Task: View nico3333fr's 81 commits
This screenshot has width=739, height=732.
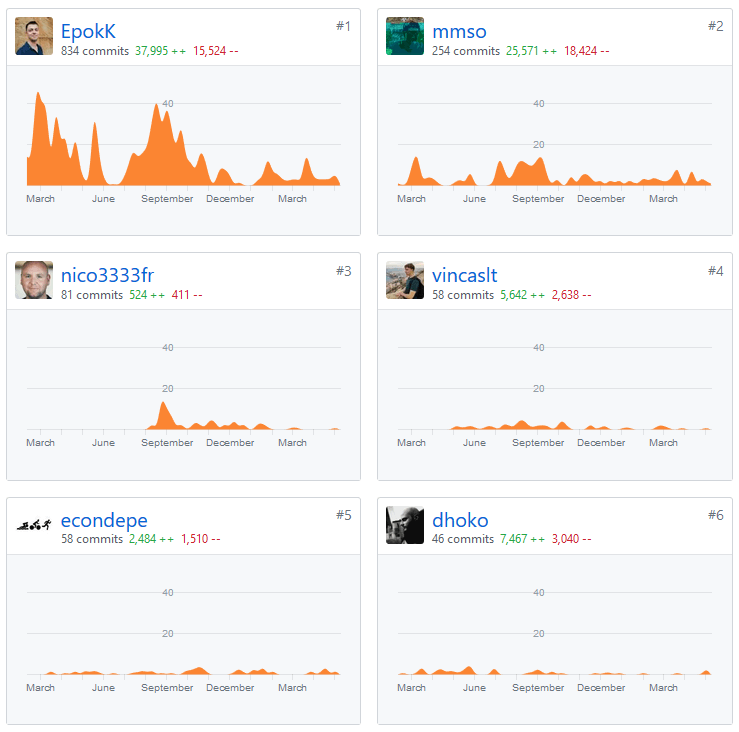Action: click(x=92, y=295)
